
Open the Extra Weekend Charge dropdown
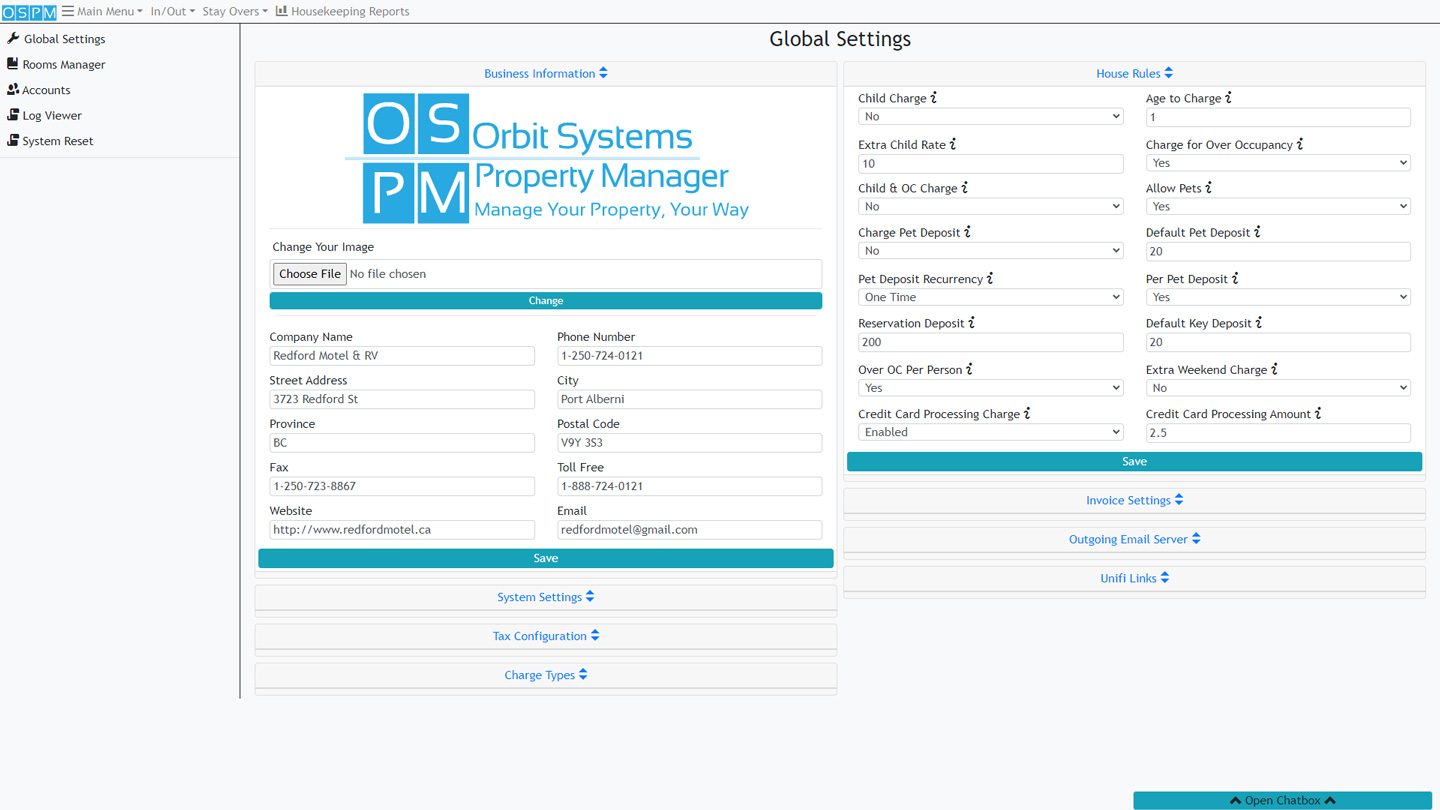pos(1278,388)
